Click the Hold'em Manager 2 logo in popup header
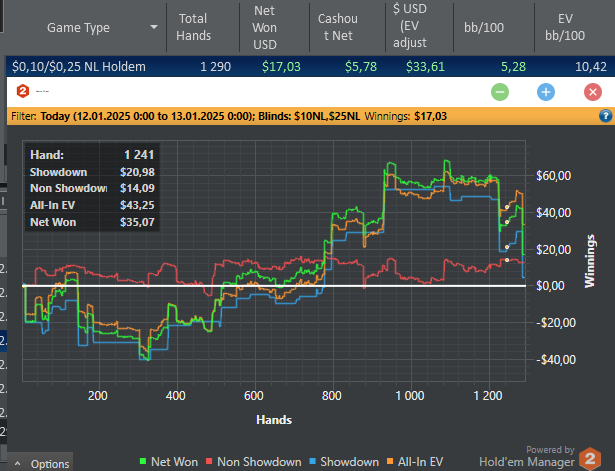 (23, 91)
